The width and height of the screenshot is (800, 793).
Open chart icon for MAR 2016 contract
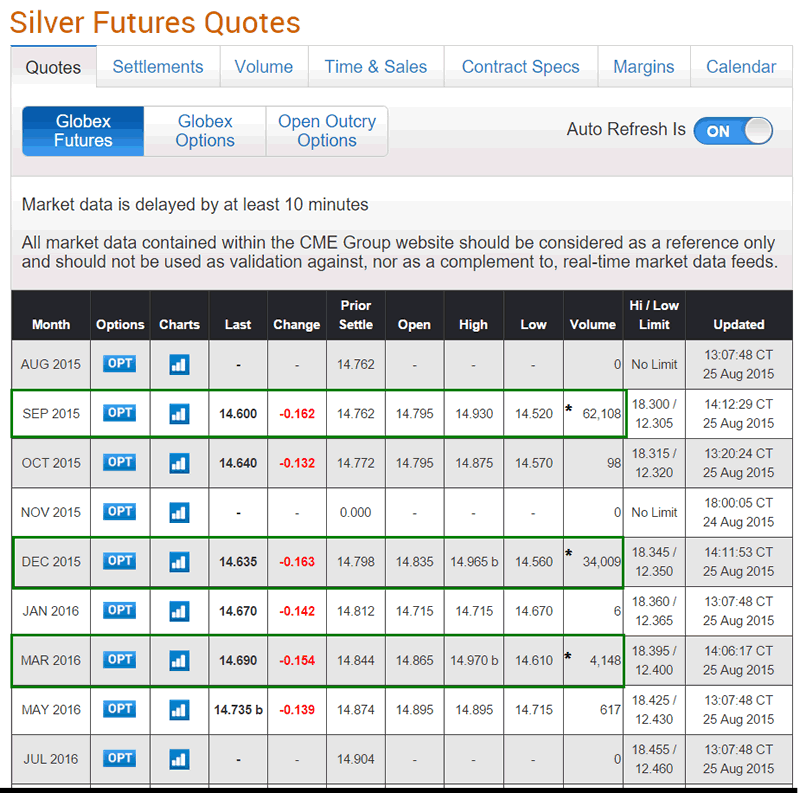pos(179,660)
